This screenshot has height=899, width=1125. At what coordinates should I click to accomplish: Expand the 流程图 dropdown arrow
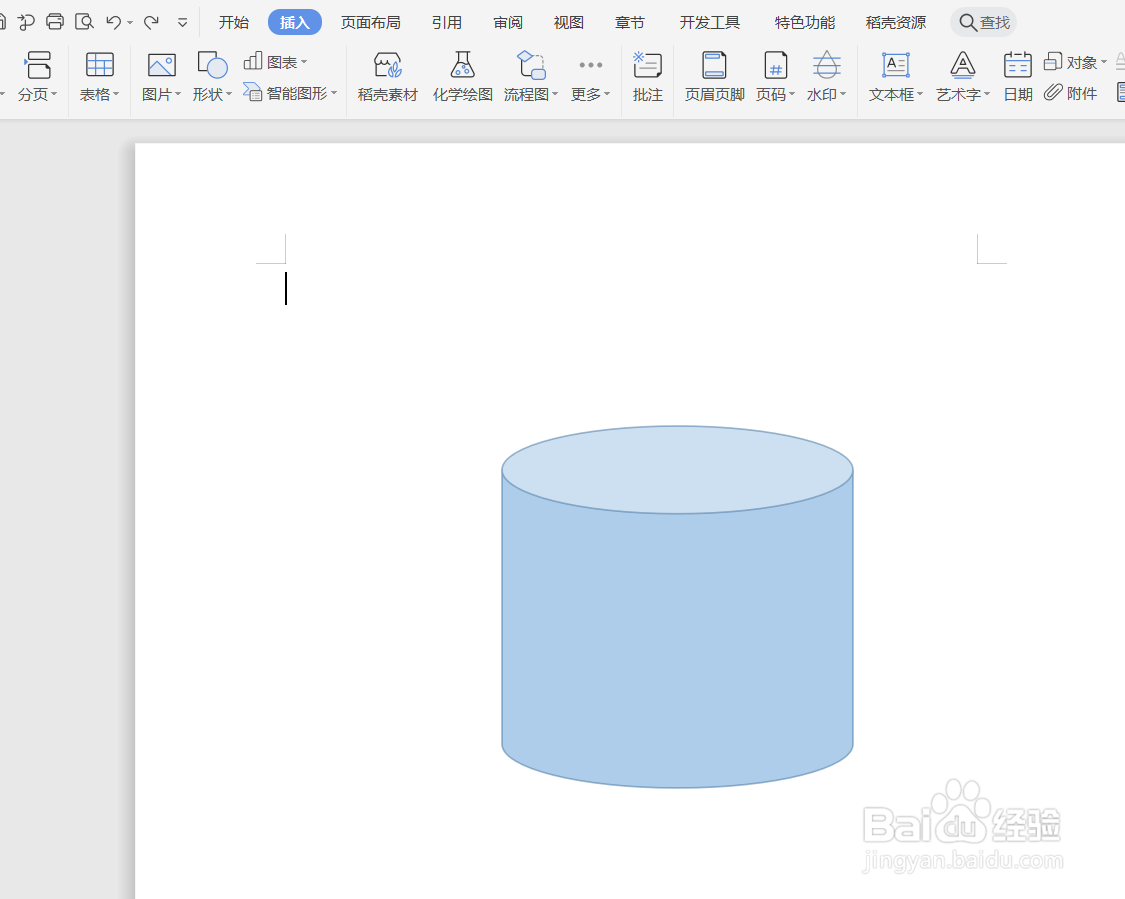[555, 94]
